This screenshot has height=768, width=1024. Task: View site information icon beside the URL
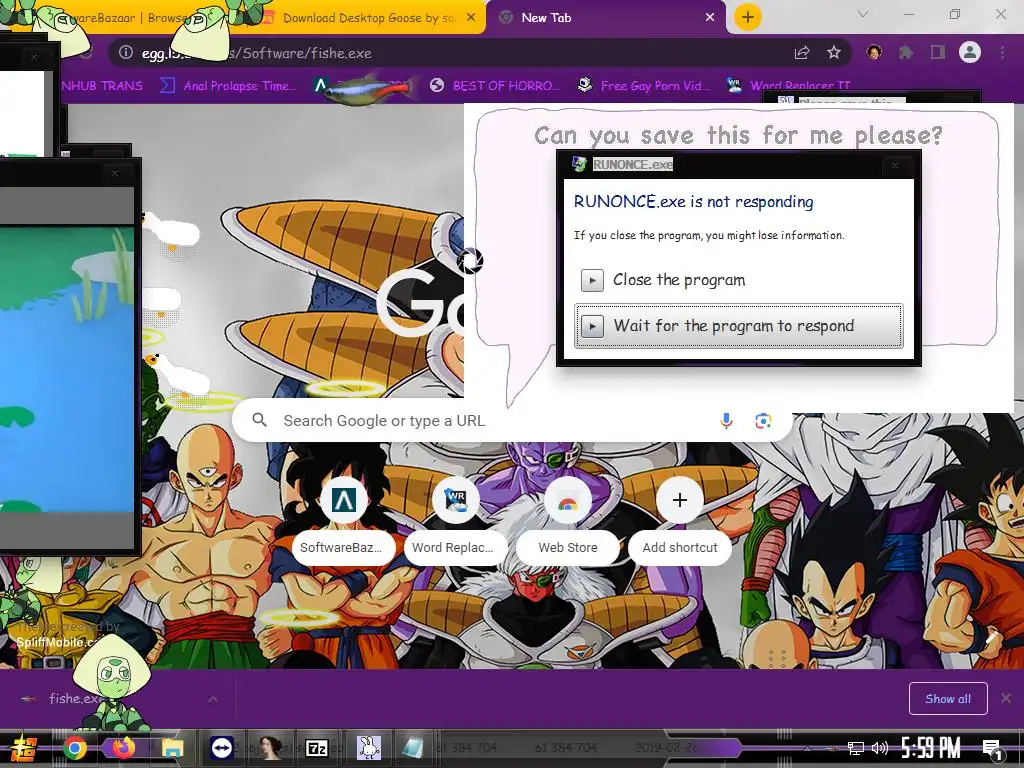[126, 53]
